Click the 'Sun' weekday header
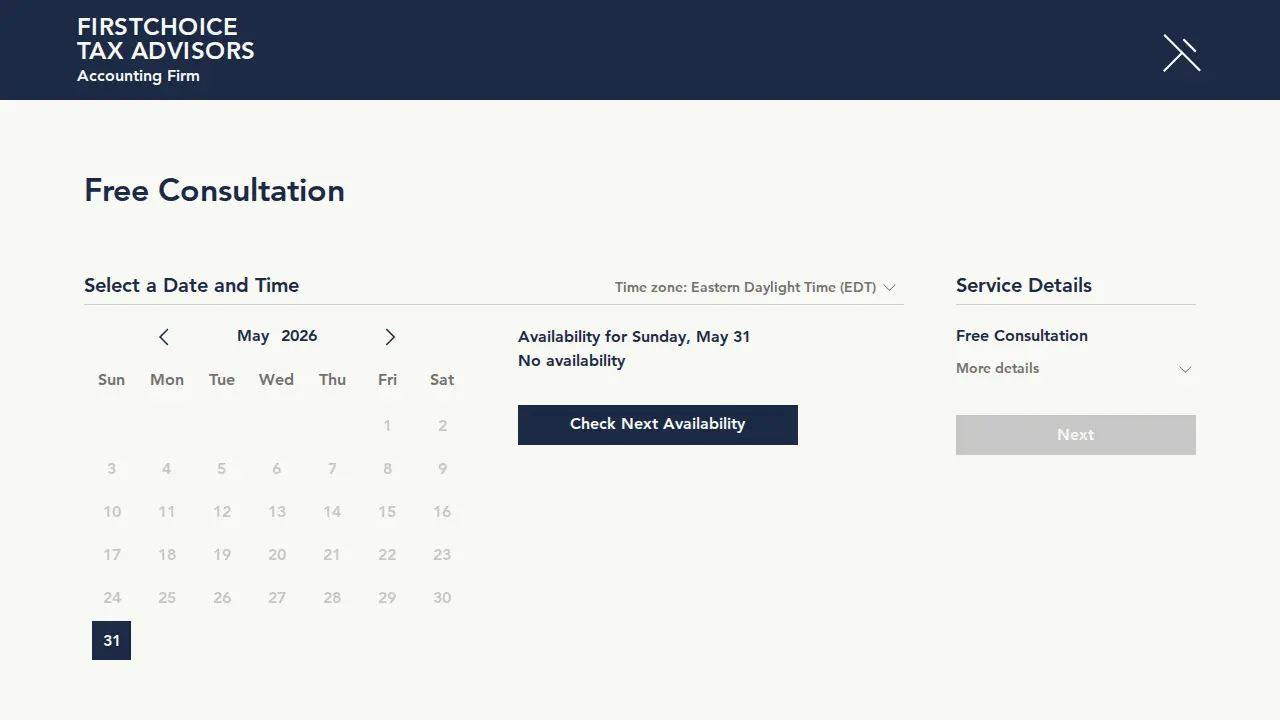The height and width of the screenshot is (720, 1280). coord(112,380)
